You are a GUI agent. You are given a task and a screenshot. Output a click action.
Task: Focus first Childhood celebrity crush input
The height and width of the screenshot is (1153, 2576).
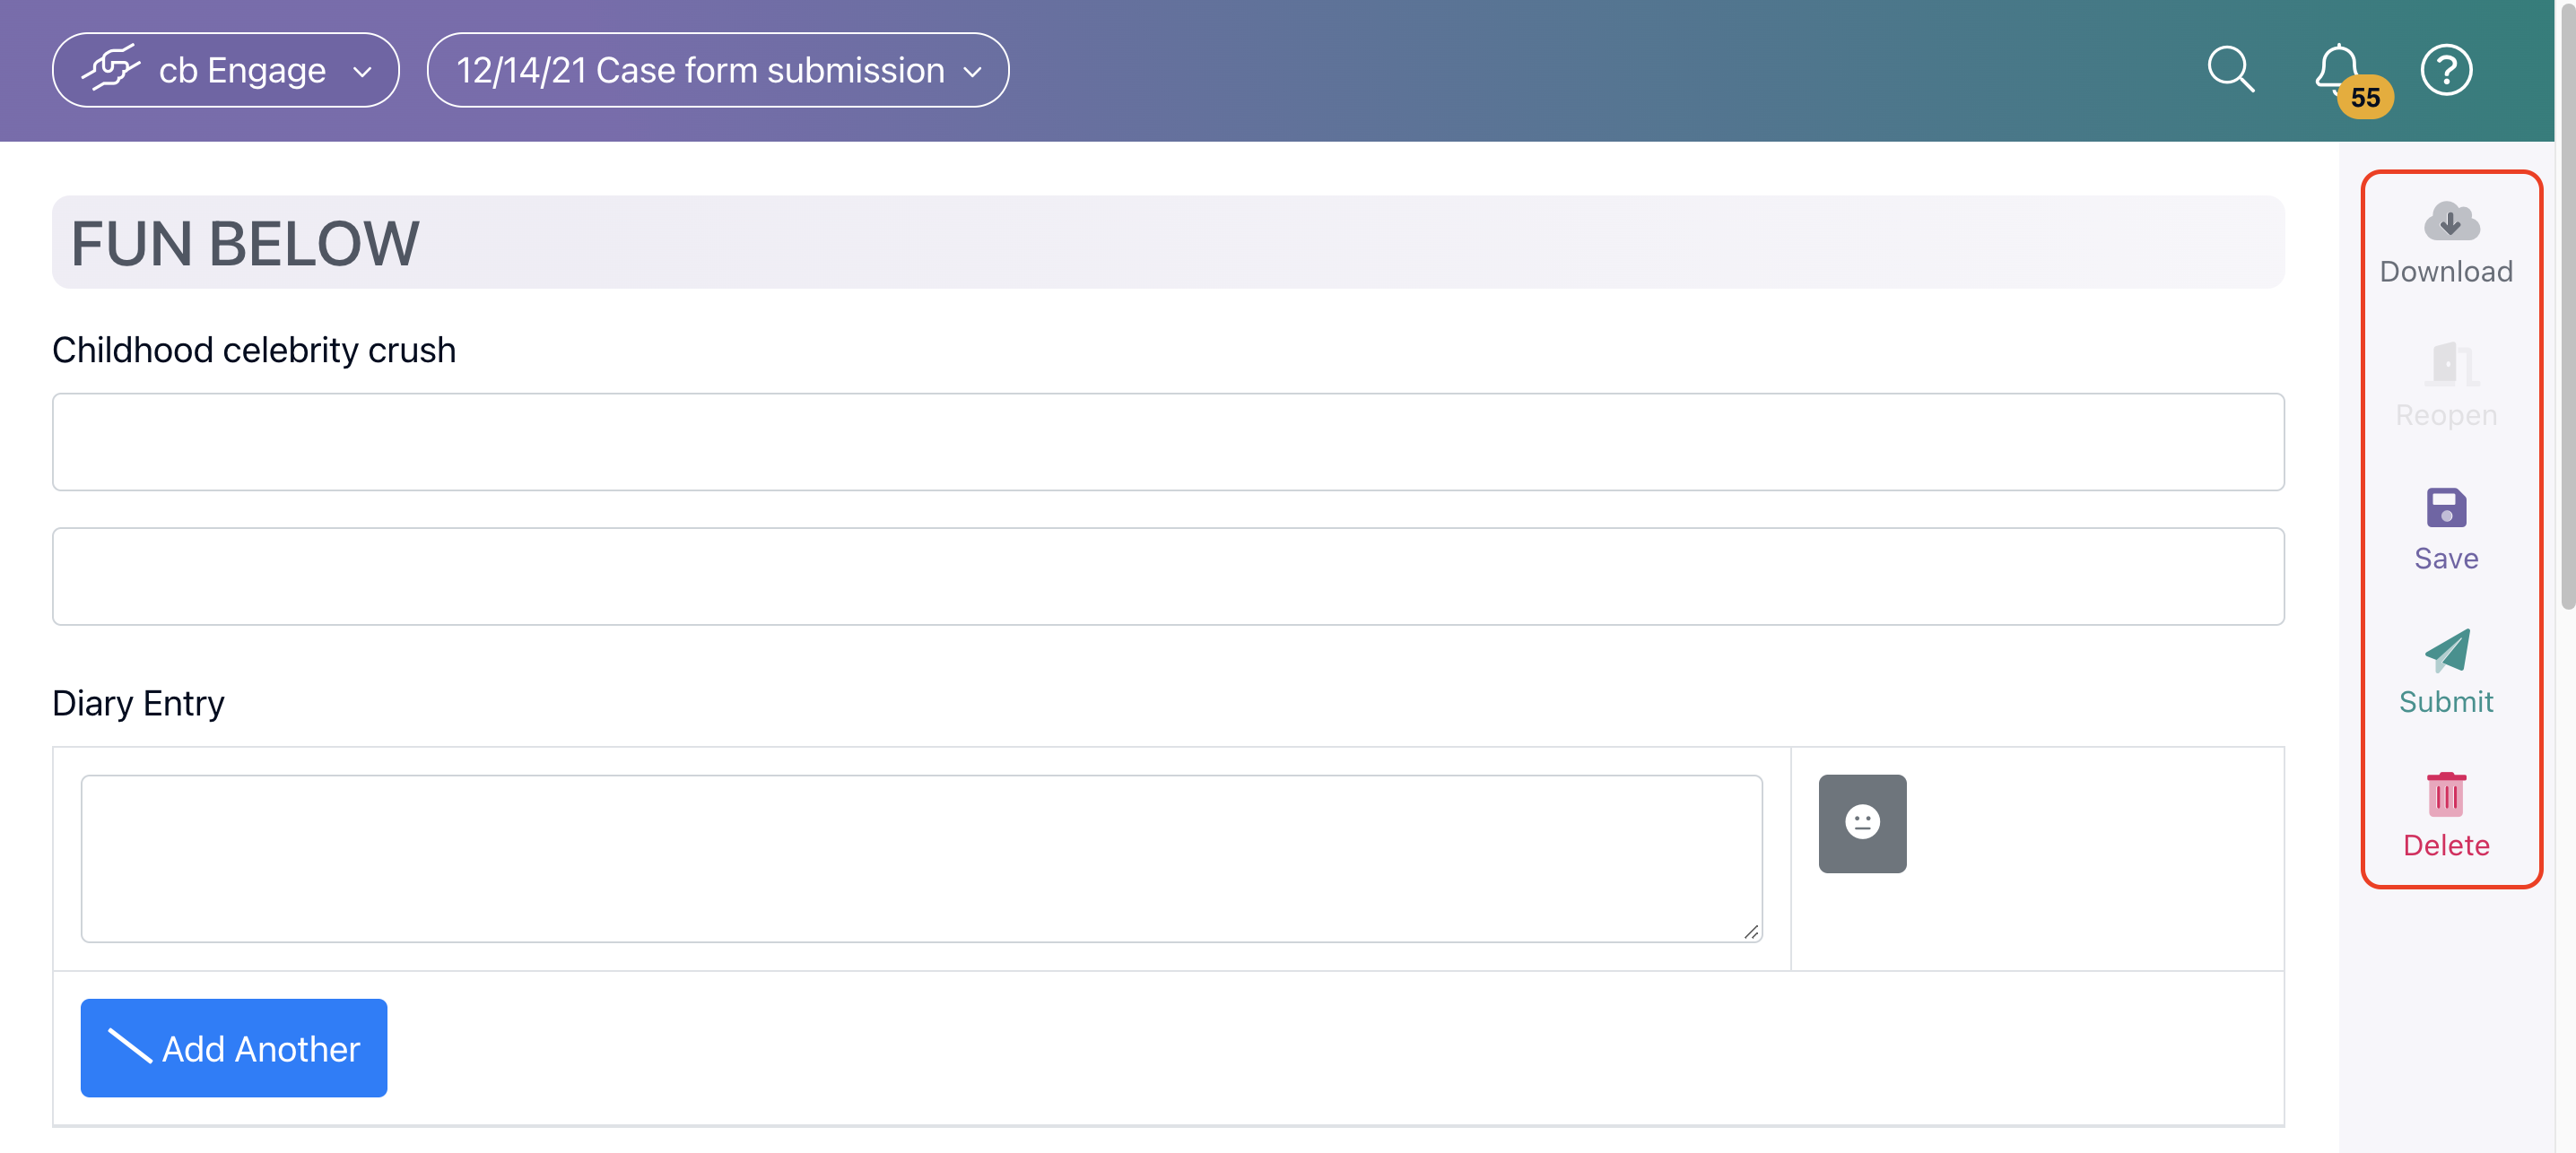pyautogui.click(x=1168, y=441)
